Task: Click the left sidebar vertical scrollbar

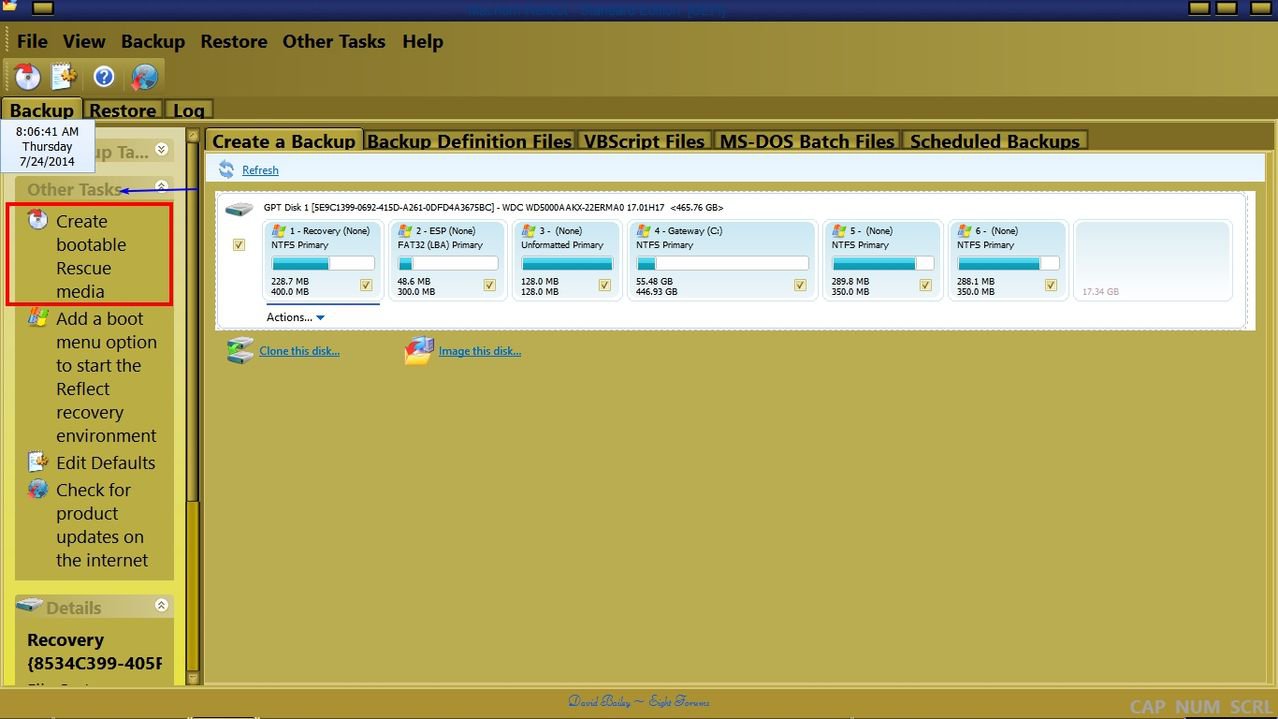Action: (x=193, y=400)
